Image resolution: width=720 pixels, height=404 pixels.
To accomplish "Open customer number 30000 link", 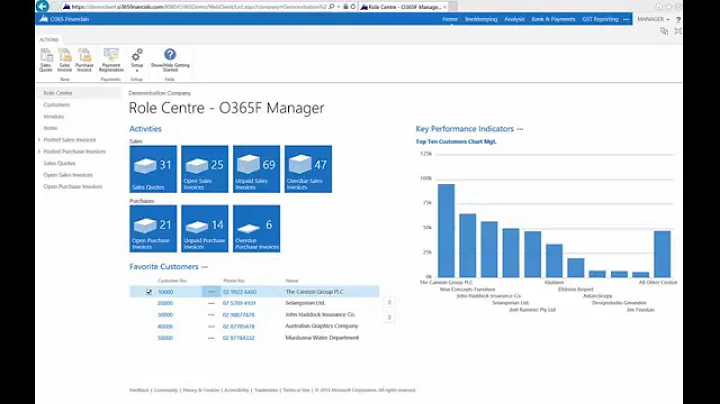I will click(165, 315).
